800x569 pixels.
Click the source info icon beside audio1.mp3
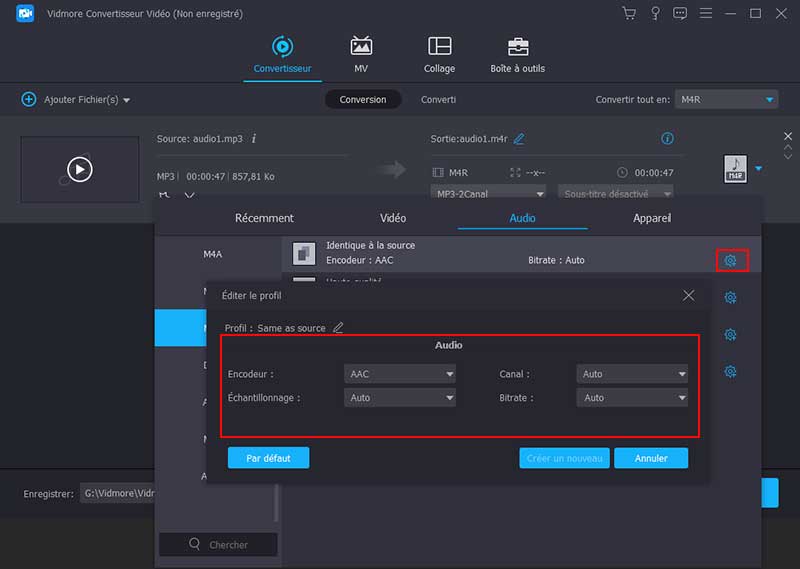pos(254,138)
